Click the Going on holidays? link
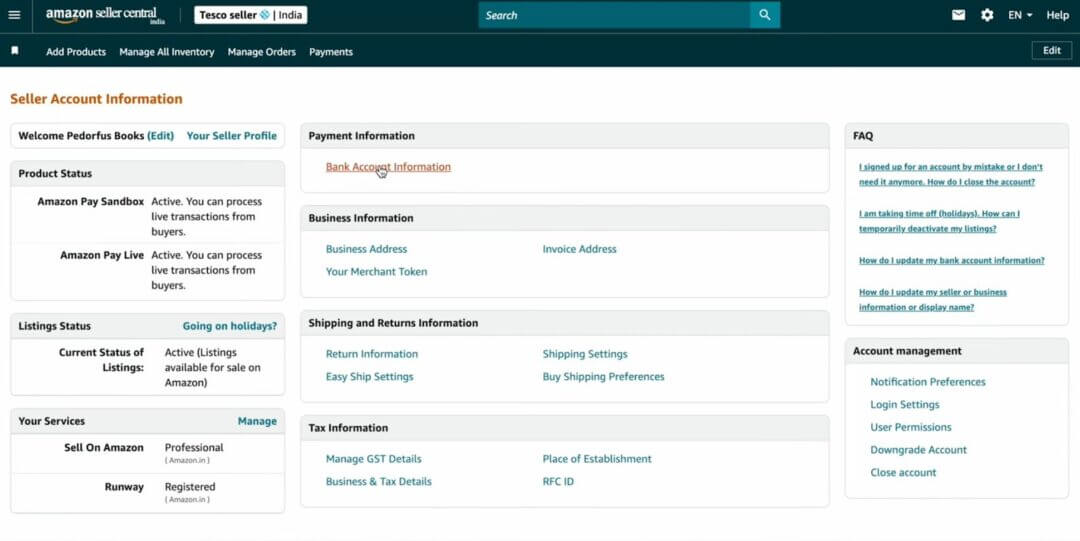The height and width of the screenshot is (541, 1080). 229,326
